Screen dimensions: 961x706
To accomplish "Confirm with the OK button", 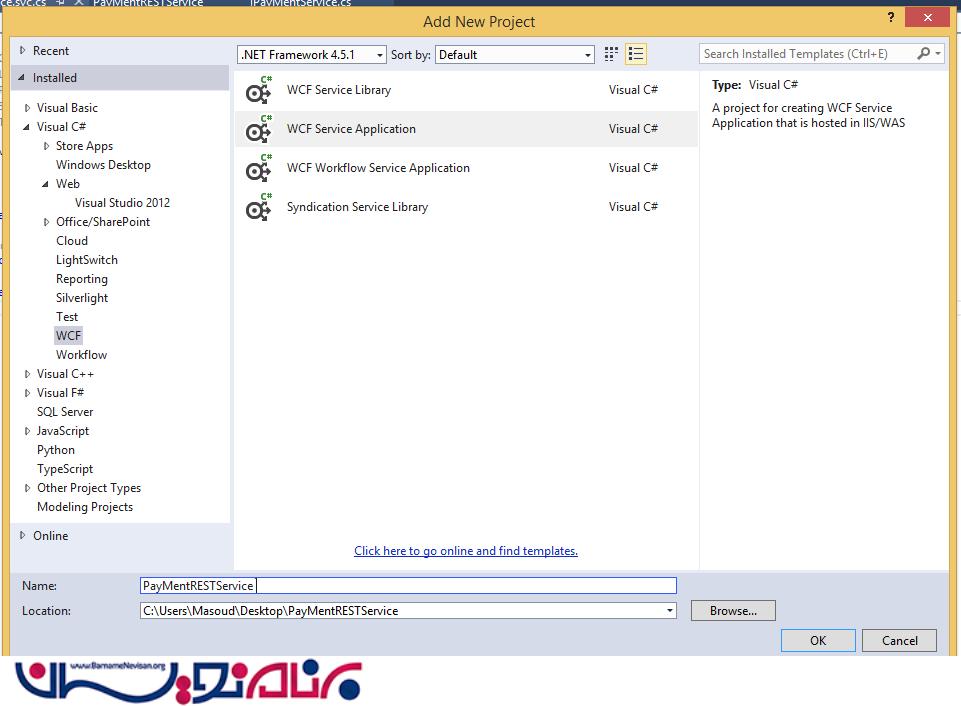I will [x=818, y=641].
